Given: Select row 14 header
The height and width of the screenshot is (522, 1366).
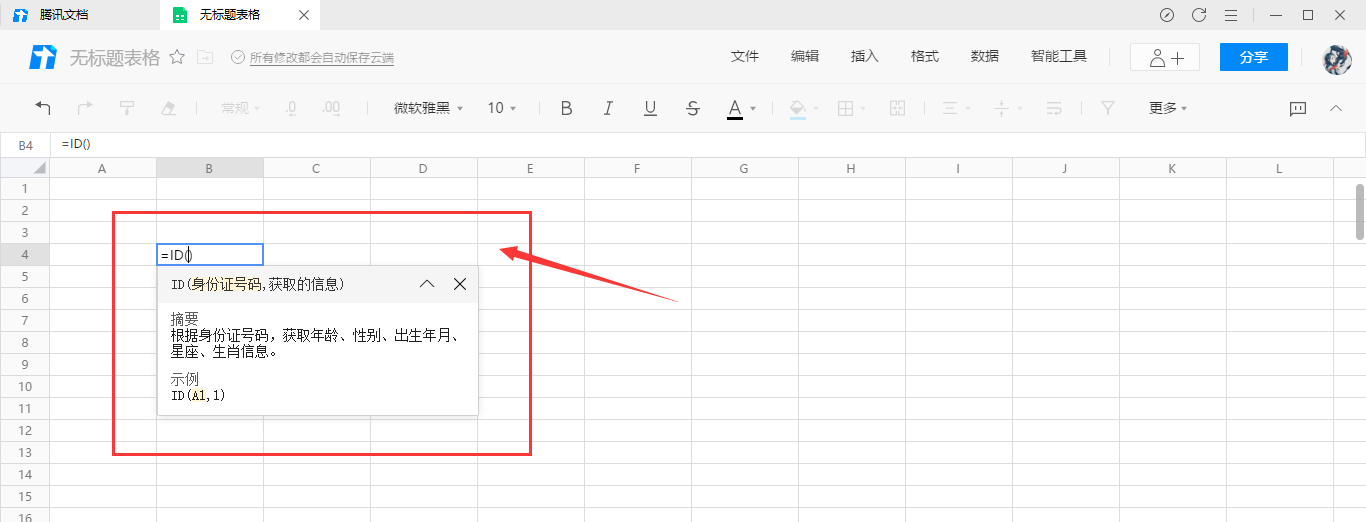Looking at the screenshot, I should [25, 475].
